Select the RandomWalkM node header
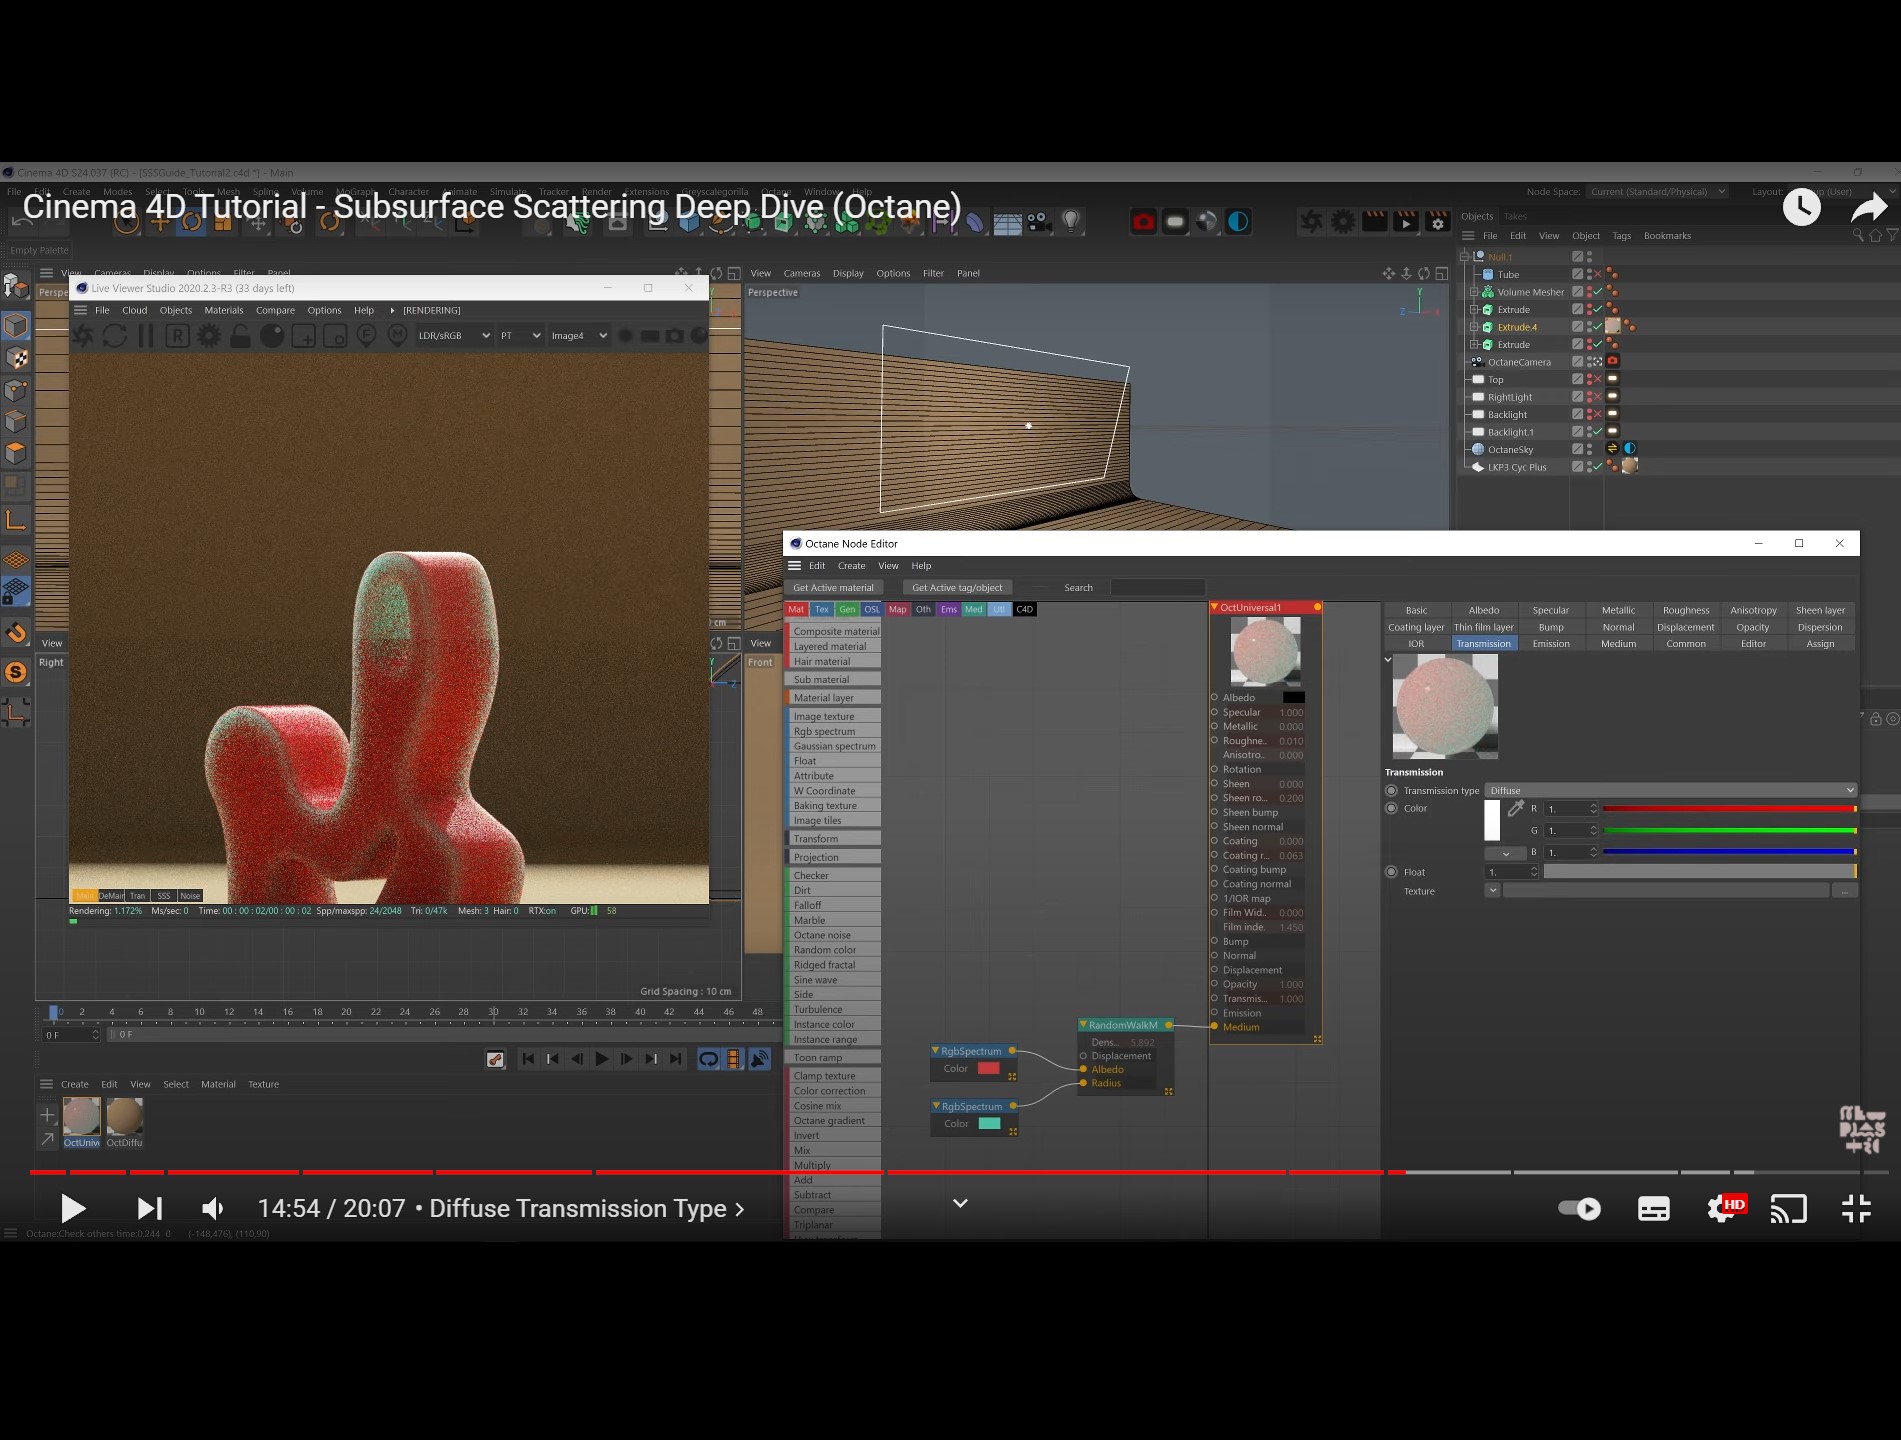Screen dimensions: 1901x1440 [x=1123, y=1025]
